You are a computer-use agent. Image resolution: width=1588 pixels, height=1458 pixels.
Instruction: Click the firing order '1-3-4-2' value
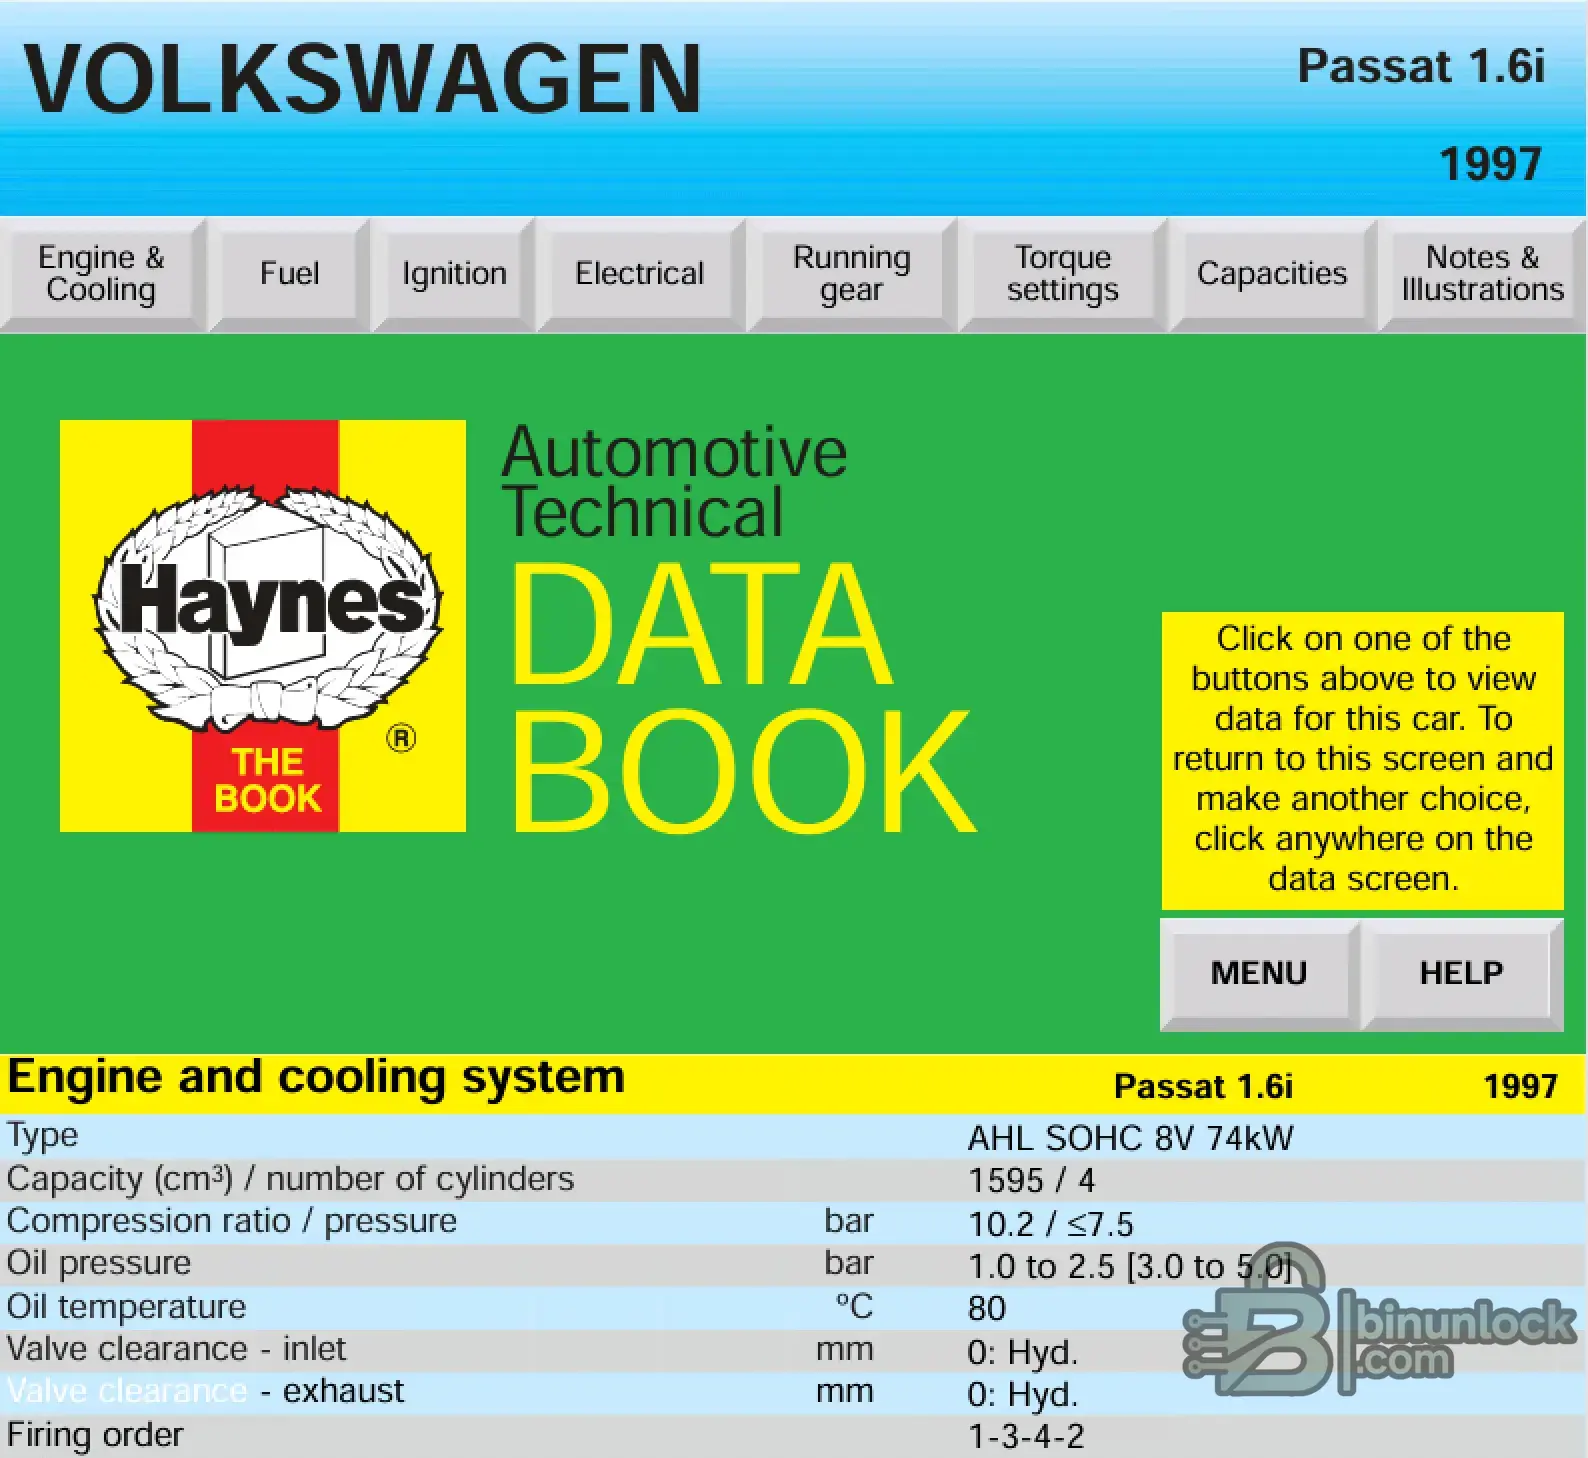[x=1026, y=1437]
